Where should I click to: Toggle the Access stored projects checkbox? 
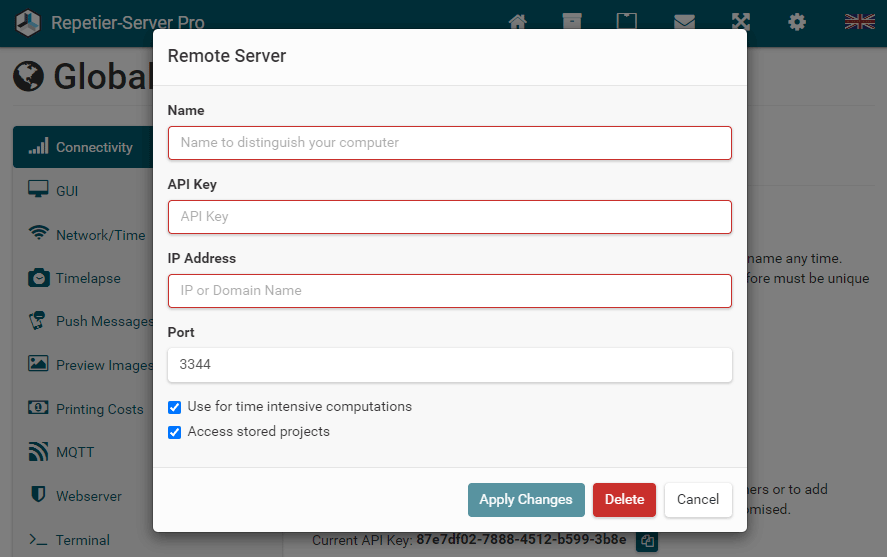174,432
